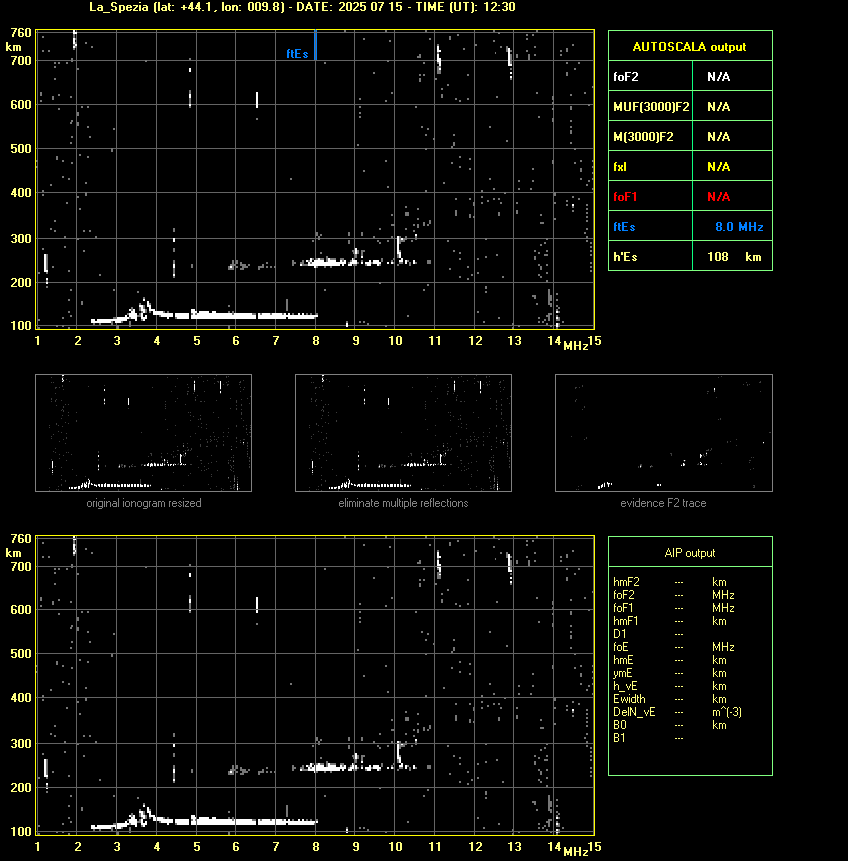The width and height of the screenshot is (848, 861).
Task: Click the hmF1 row in AIP output
Action: [670, 621]
